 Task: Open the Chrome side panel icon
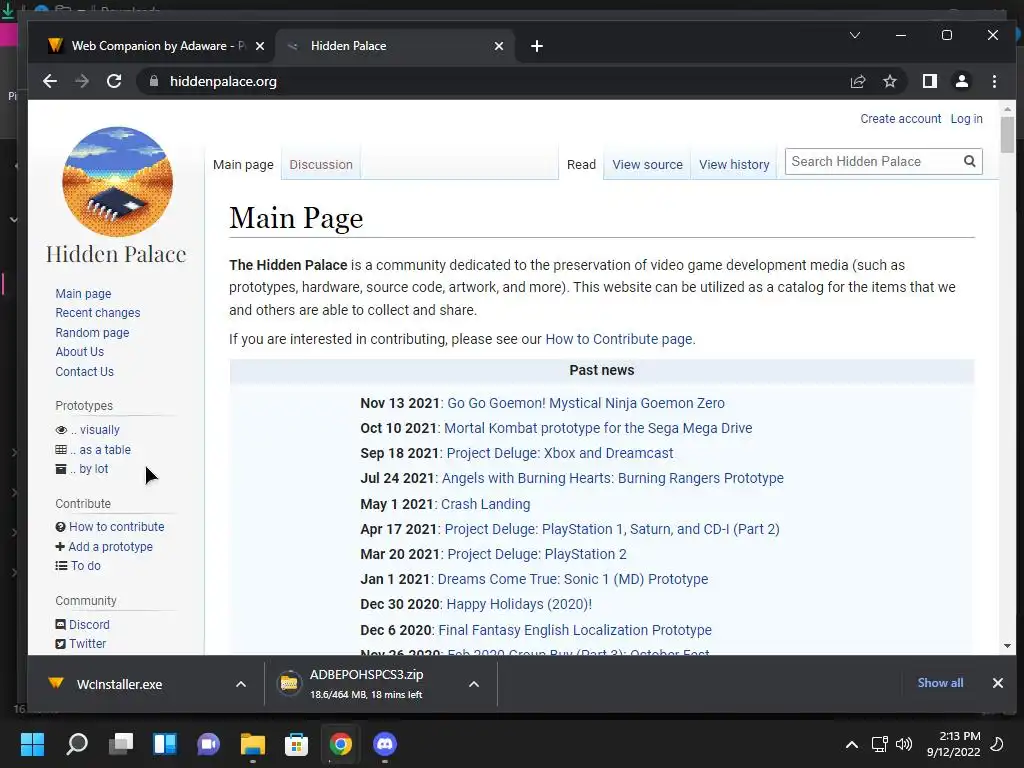(x=930, y=81)
